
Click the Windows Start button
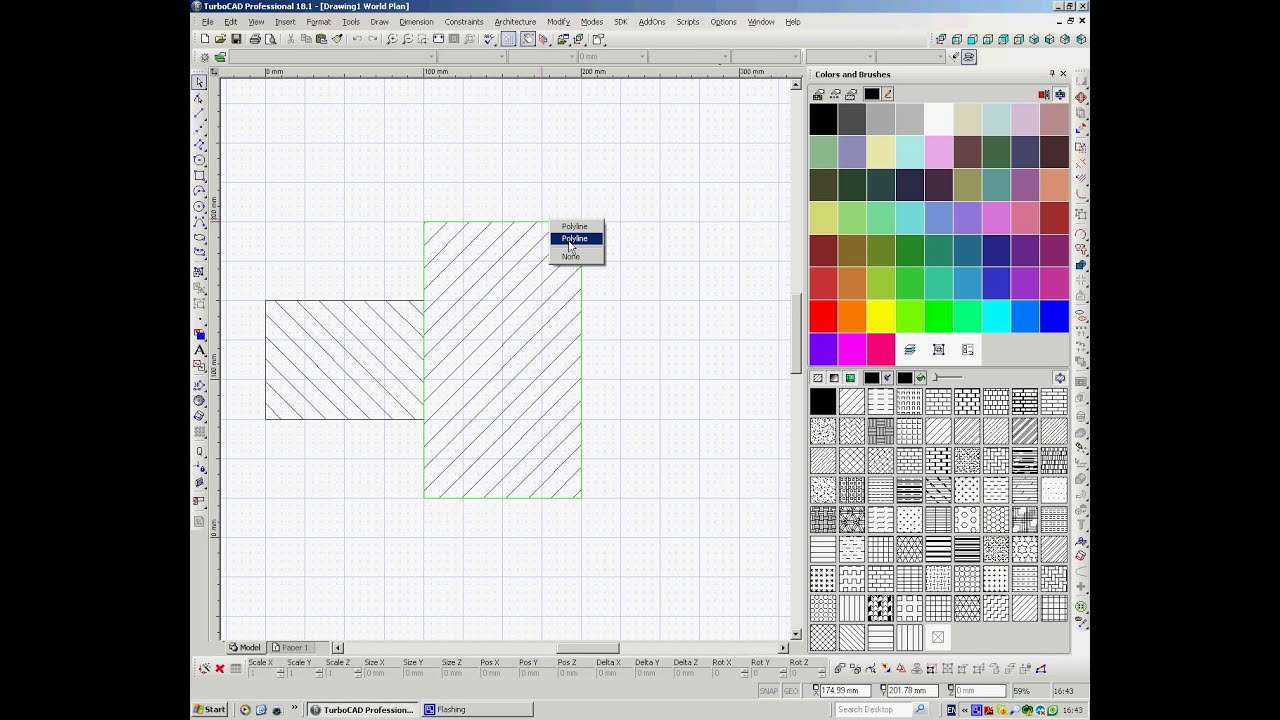[209, 709]
